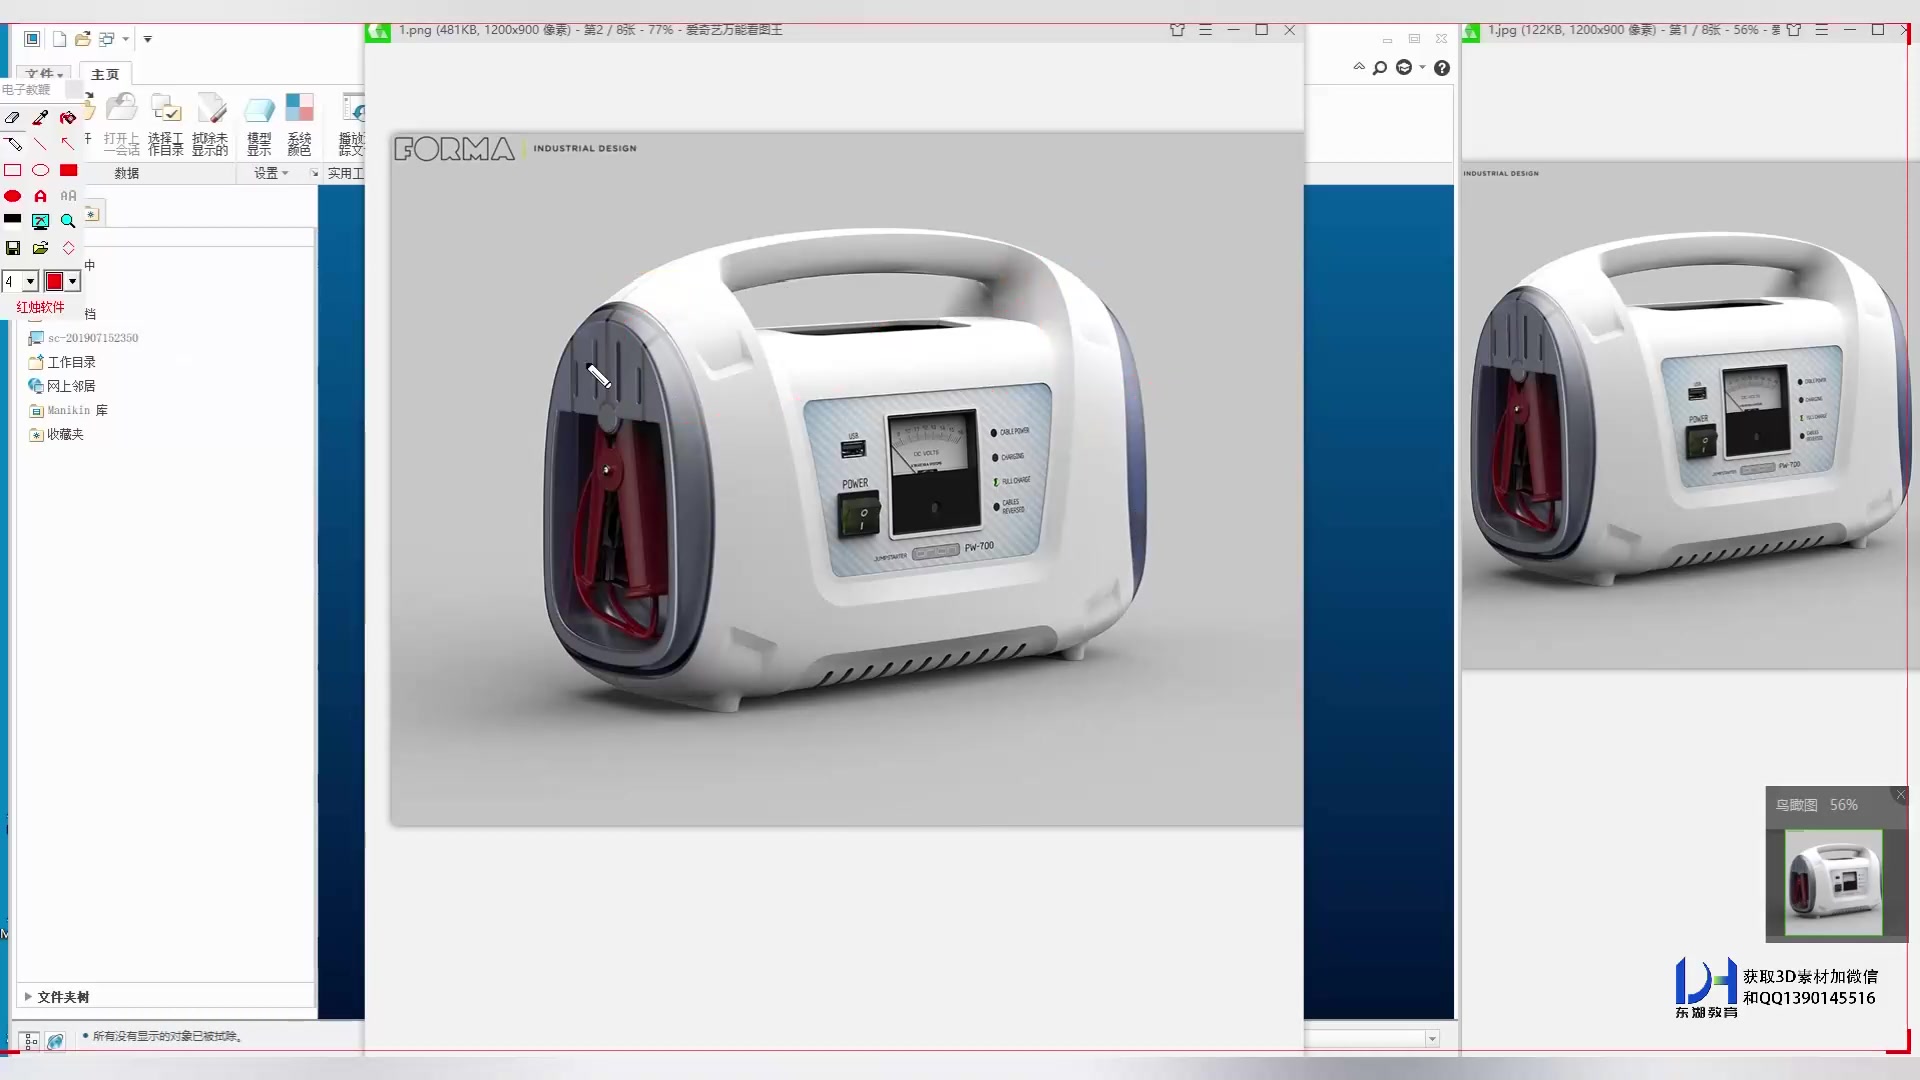This screenshot has width=1920, height=1080.
Task: Open dropdown arrow beside learning icon
Action: click(1422, 68)
